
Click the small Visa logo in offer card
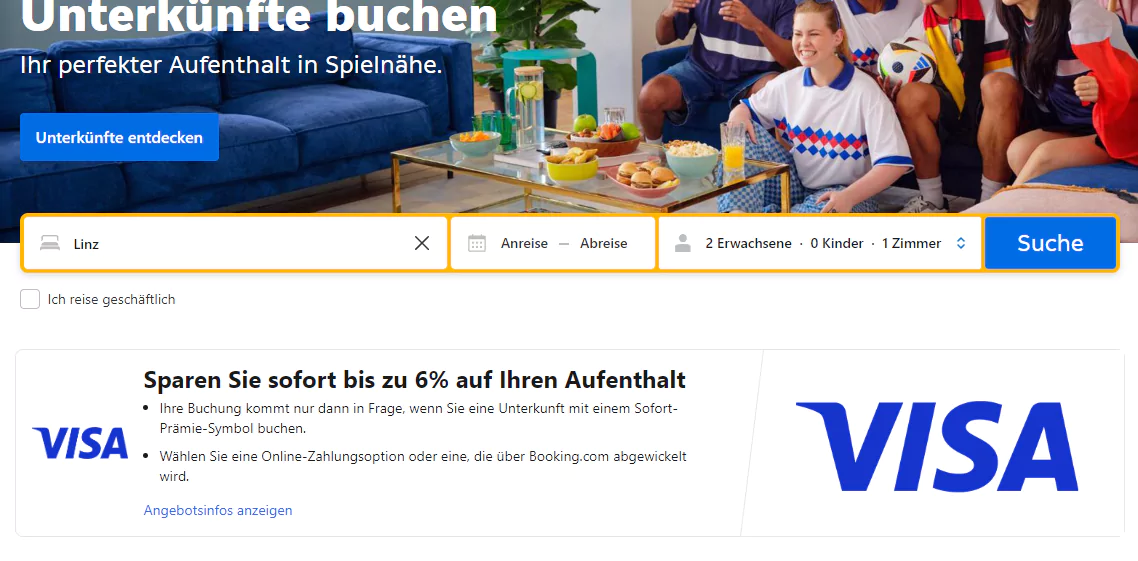[80, 443]
